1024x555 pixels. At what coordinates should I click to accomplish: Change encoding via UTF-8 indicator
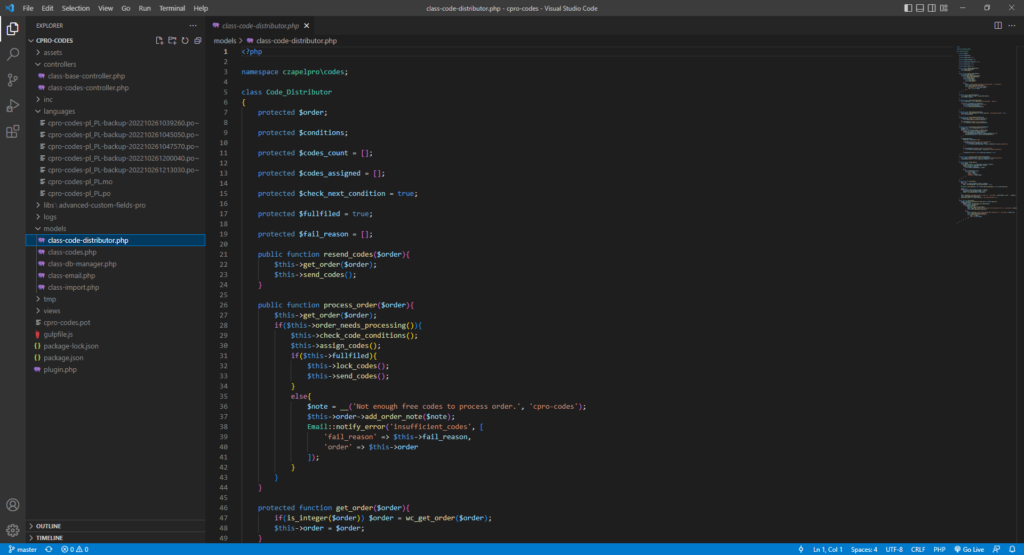tap(894, 549)
